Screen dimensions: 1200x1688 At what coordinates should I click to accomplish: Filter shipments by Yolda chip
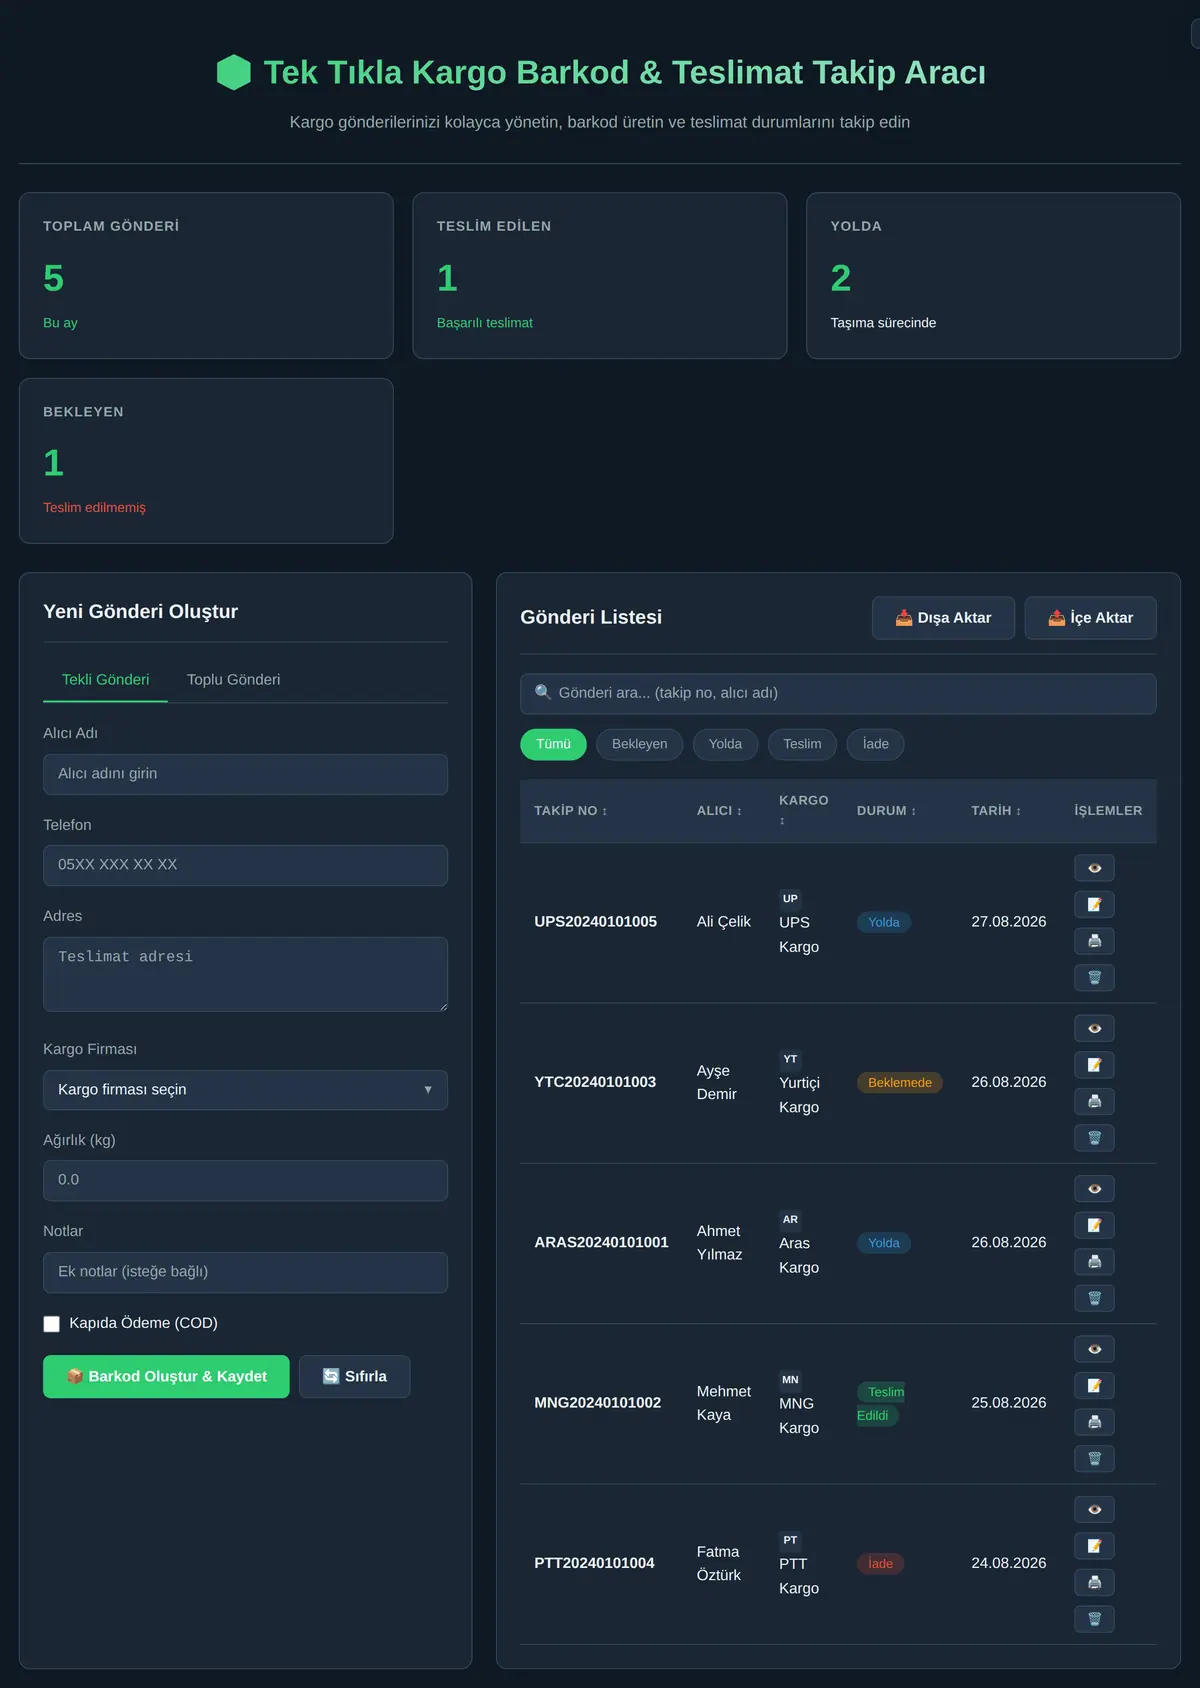(725, 744)
